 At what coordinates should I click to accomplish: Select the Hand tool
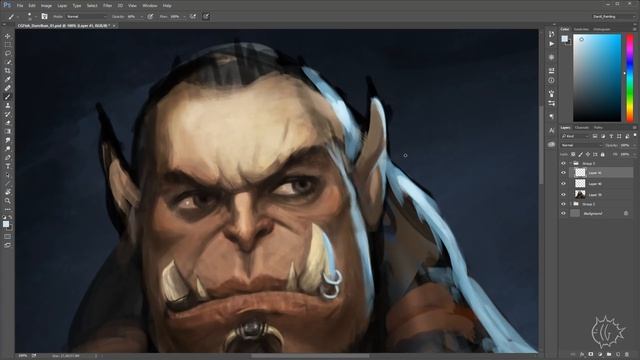tap(8, 192)
